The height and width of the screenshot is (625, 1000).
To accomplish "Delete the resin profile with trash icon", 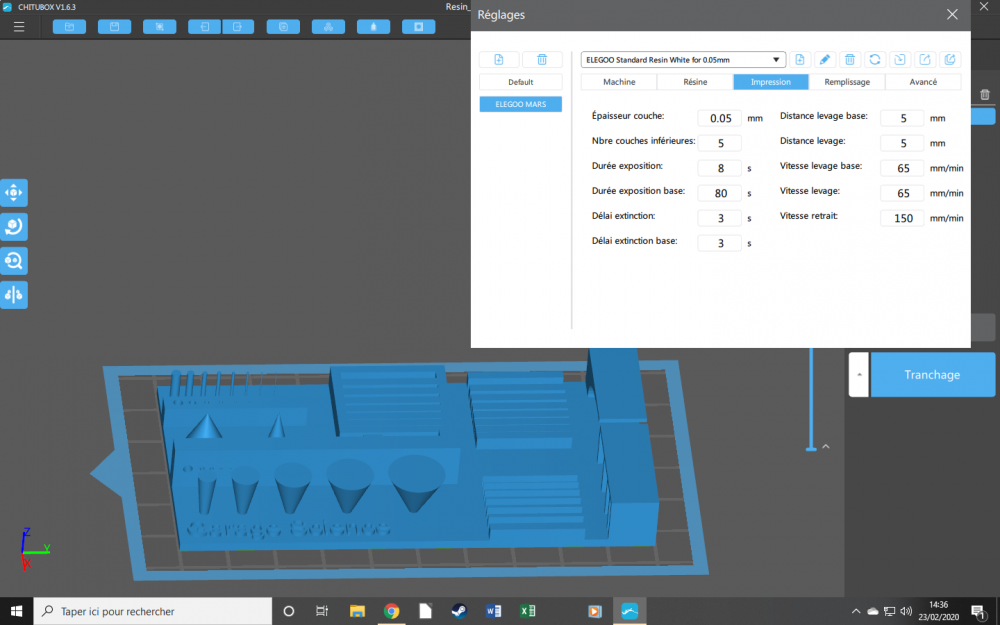I will pyautogui.click(x=849, y=59).
